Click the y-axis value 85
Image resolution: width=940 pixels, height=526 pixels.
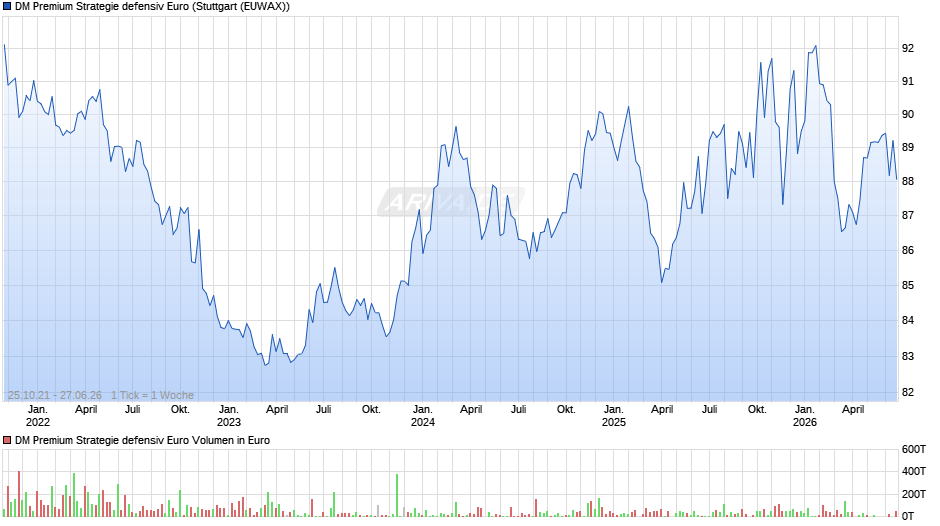[908, 285]
